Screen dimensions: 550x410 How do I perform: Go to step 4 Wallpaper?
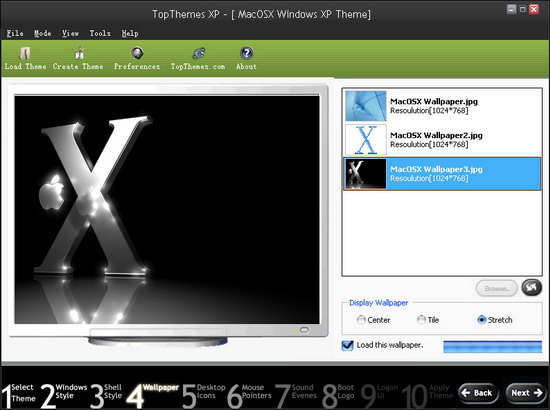pyautogui.click(x=153, y=395)
